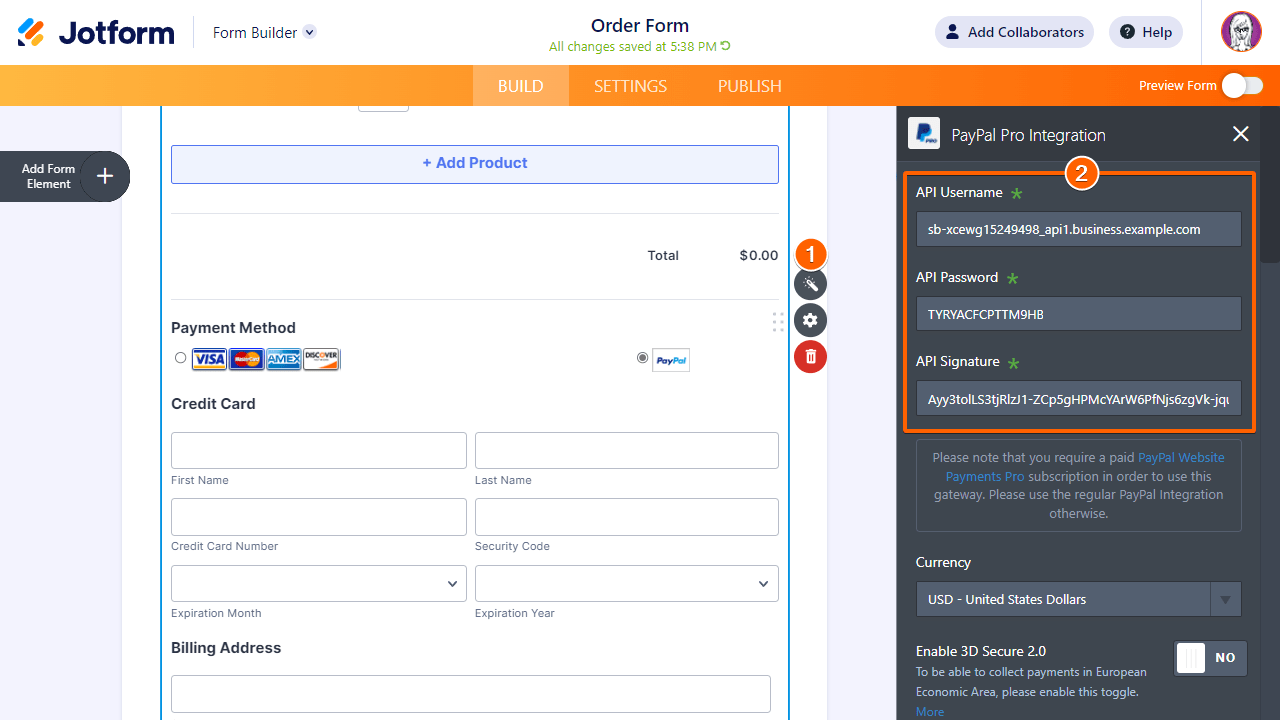Click the Credit Card Number field

point(319,517)
